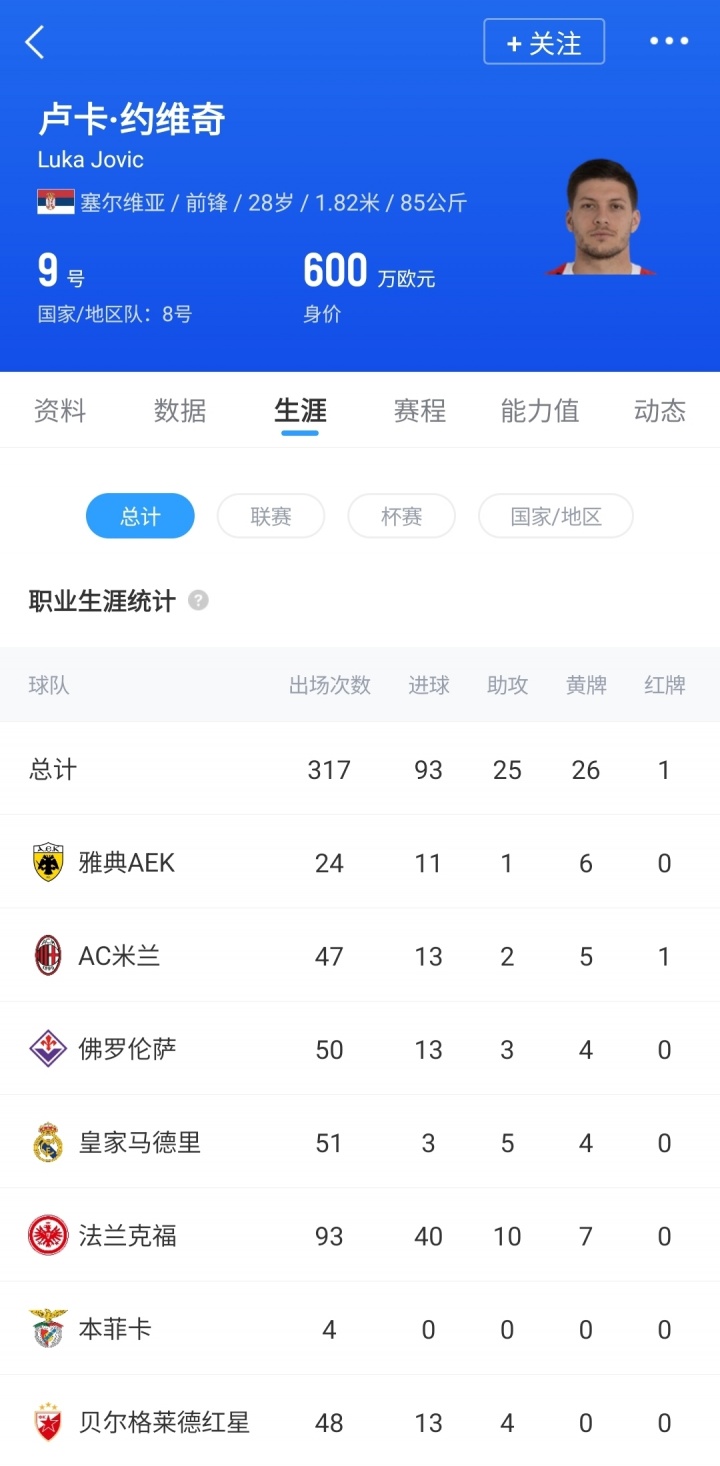Select the 杯赛 filter pill

(401, 516)
